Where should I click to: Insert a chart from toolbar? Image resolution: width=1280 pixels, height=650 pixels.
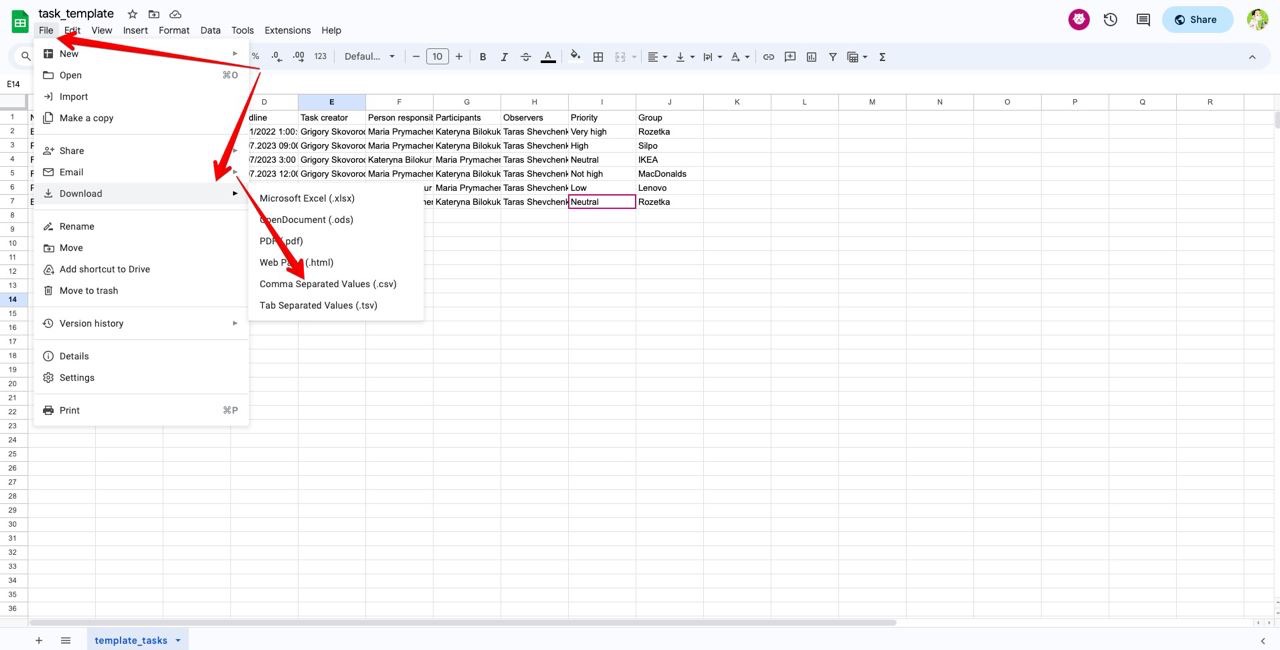coord(811,57)
